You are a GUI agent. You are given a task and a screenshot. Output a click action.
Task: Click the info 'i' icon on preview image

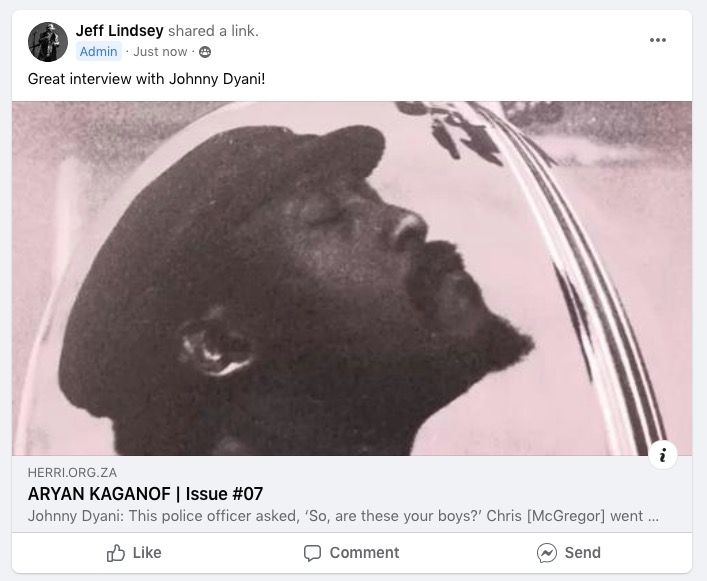[662, 455]
